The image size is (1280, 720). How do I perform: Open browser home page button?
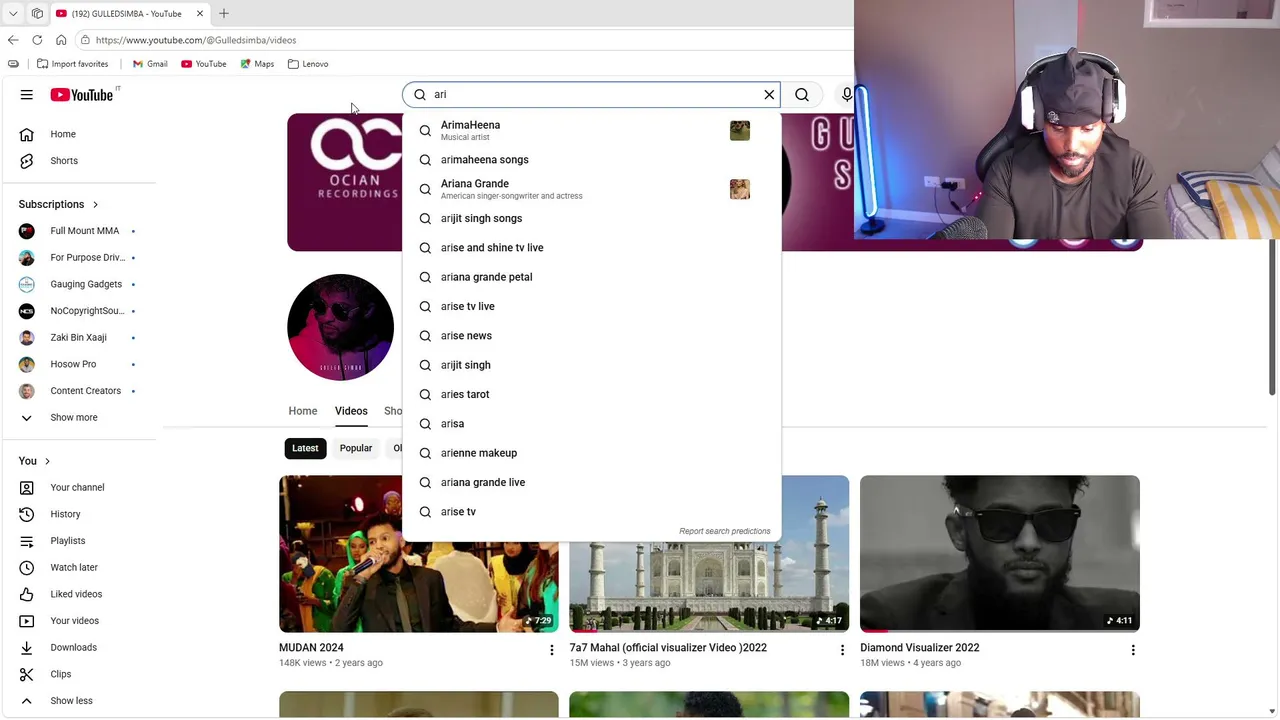61,40
